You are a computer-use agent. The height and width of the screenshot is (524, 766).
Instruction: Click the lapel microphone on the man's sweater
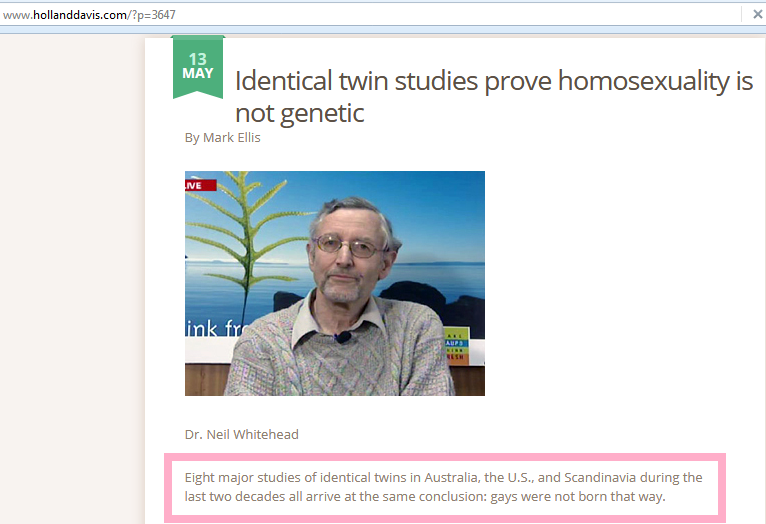344,336
